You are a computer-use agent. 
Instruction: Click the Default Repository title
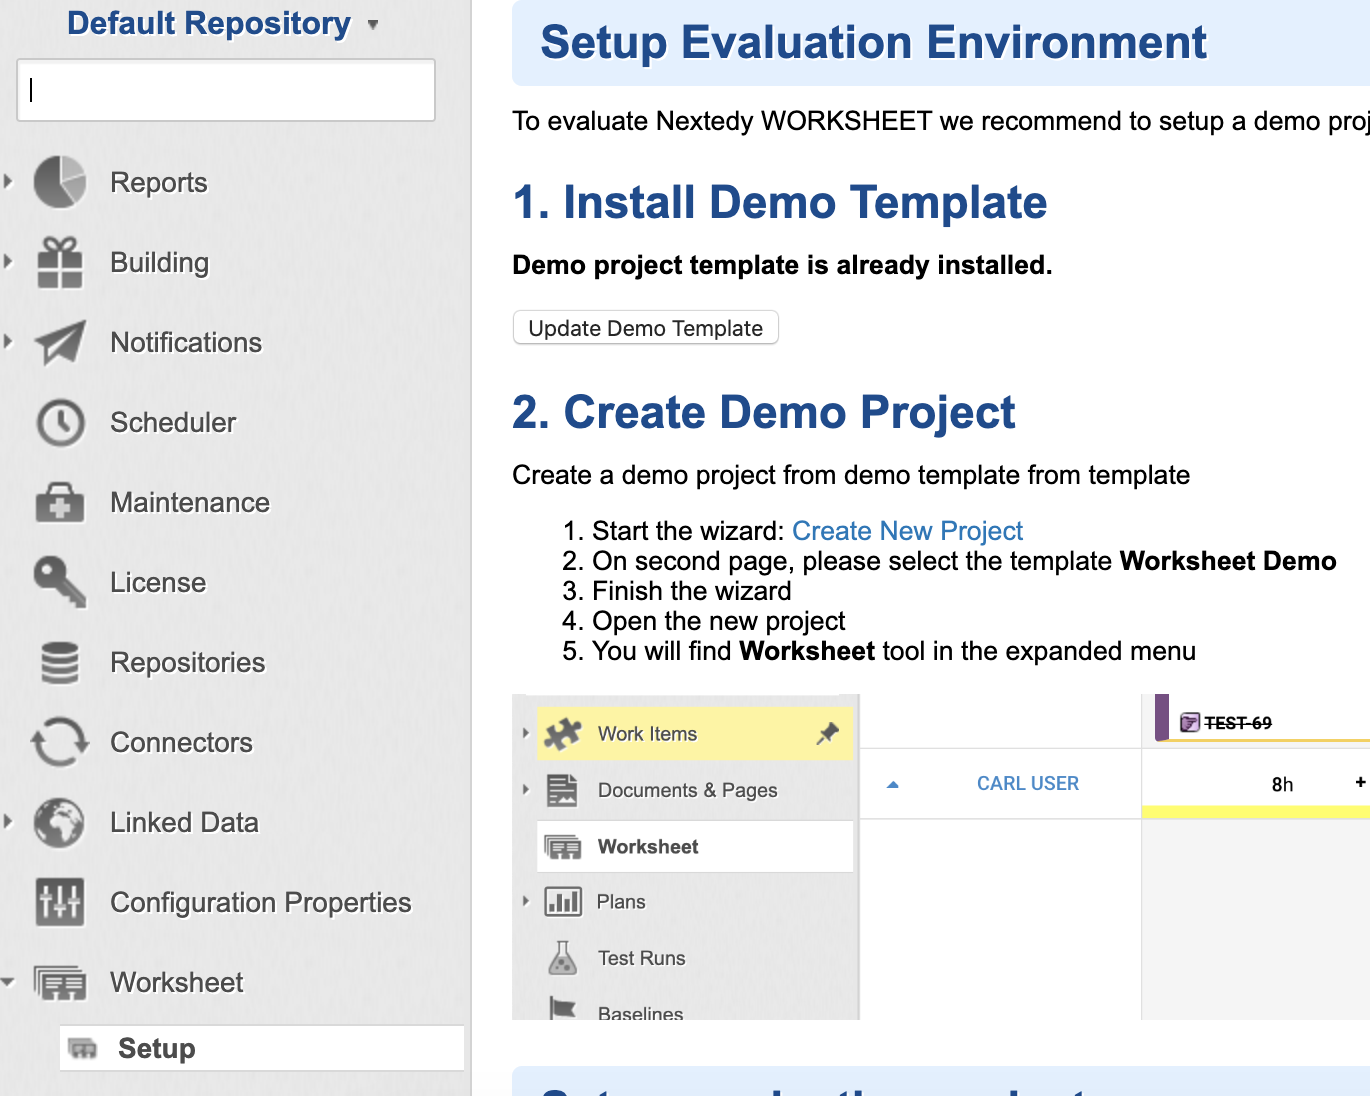click(x=208, y=23)
